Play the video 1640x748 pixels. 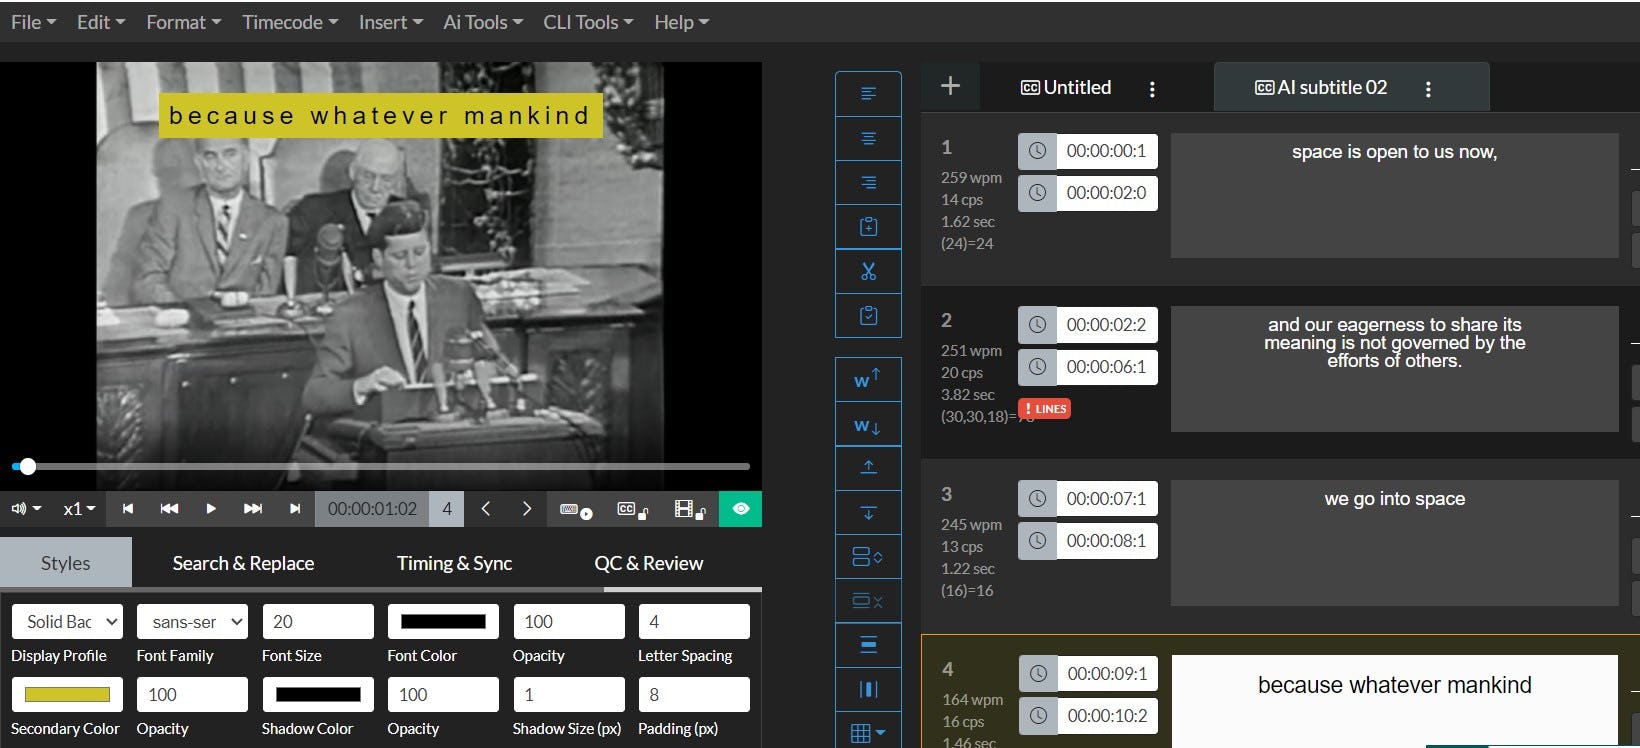(x=211, y=509)
